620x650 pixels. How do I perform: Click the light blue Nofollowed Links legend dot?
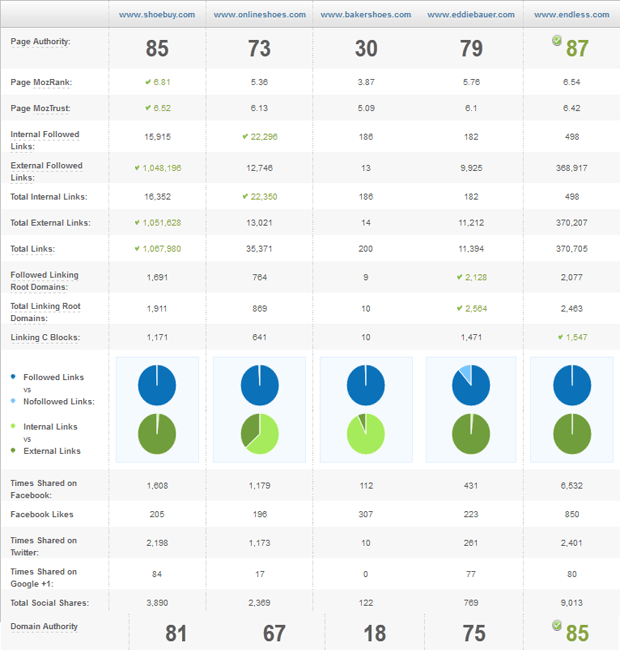[x=13, y=401]
